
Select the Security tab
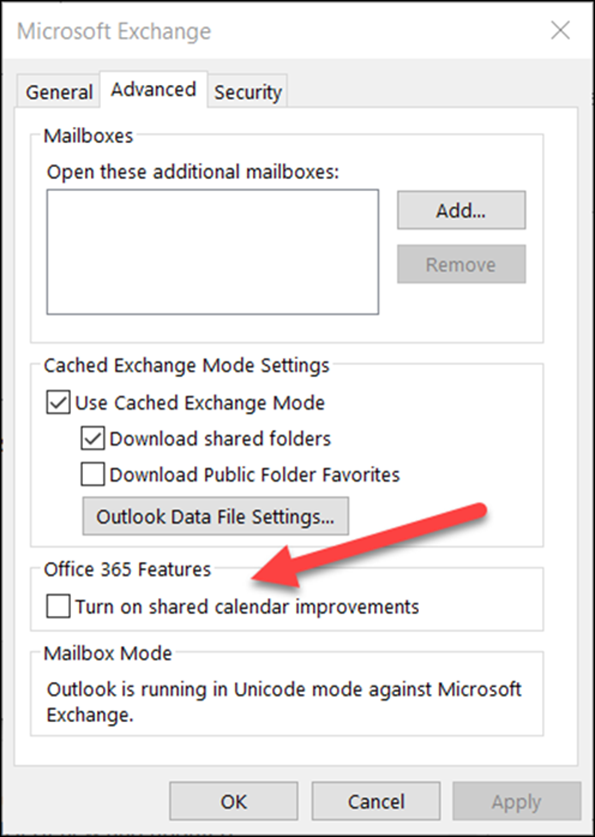(x=247, y=91)
